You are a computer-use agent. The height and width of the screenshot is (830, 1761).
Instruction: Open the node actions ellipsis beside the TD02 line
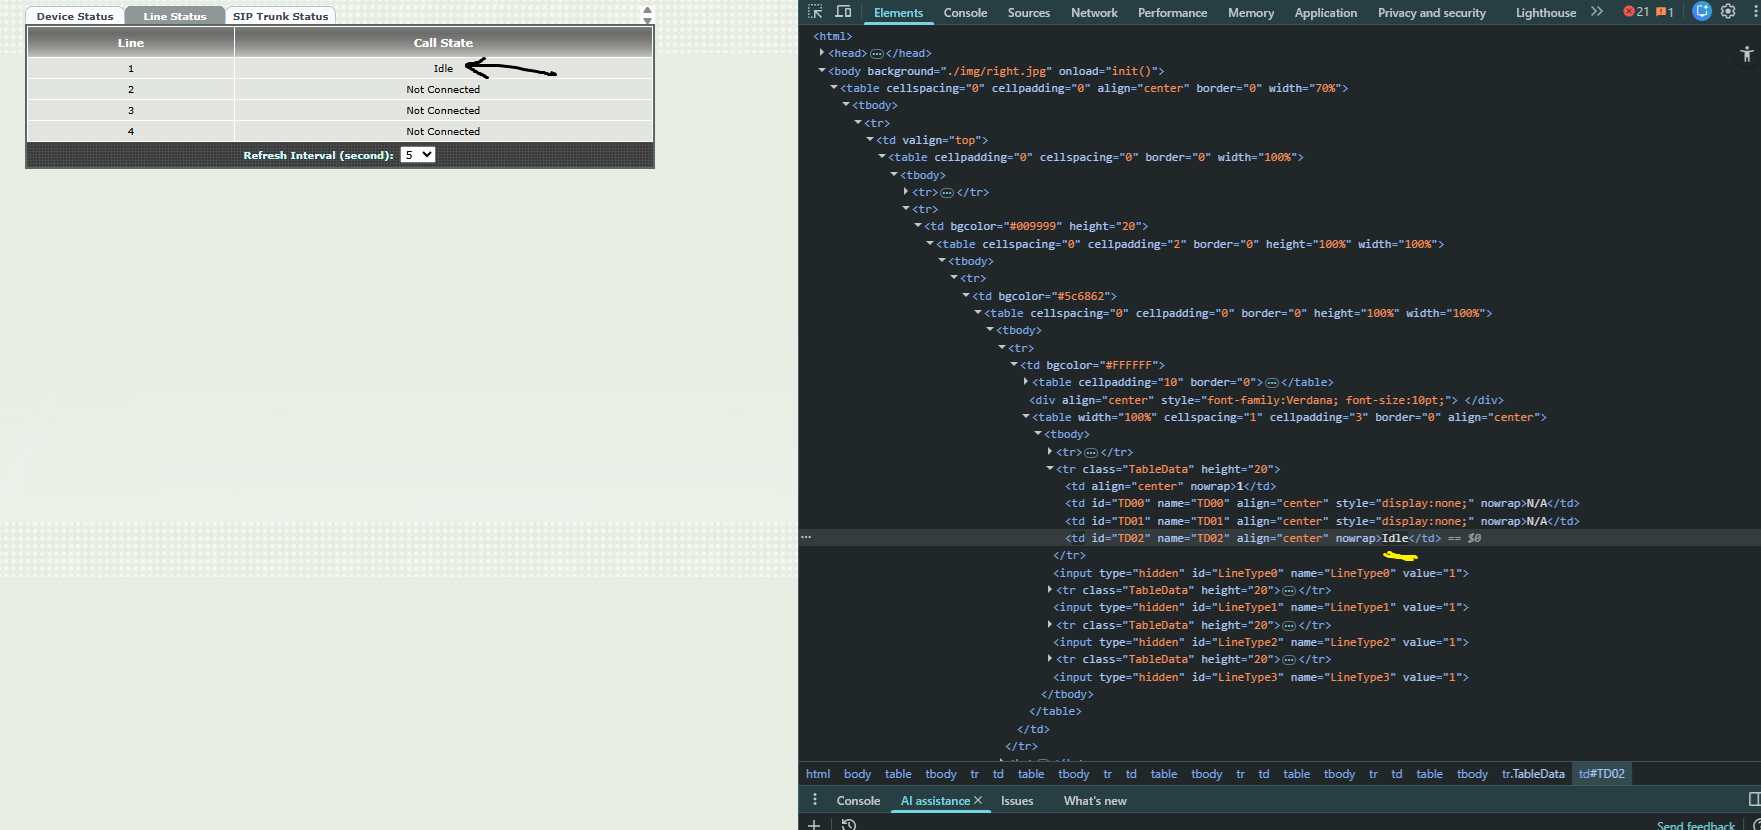(806, 538)
